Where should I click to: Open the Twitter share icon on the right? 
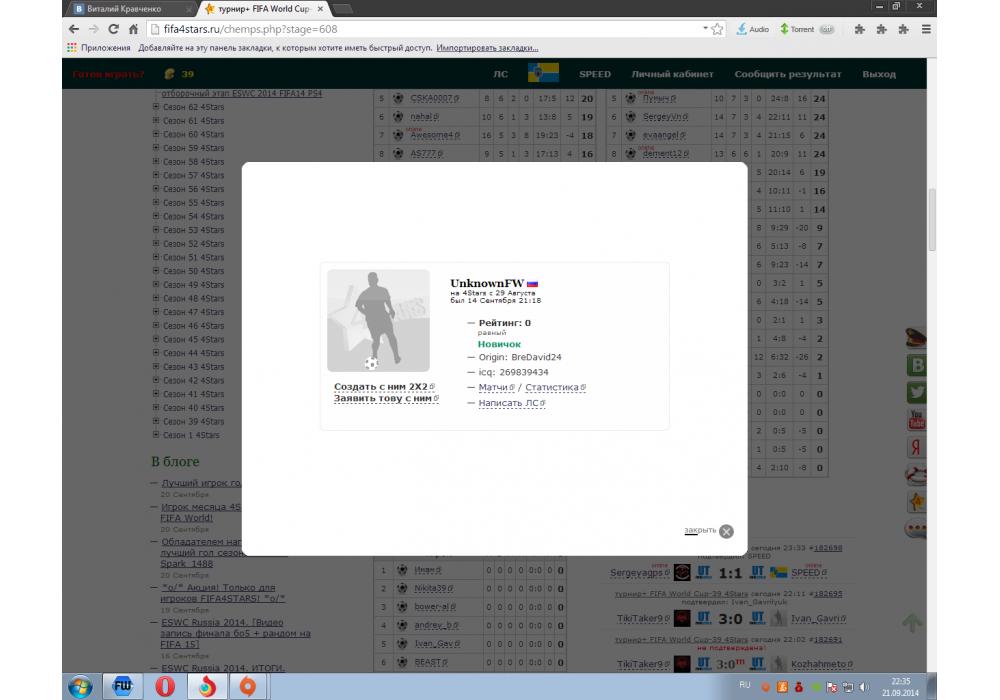click(915, 393)
